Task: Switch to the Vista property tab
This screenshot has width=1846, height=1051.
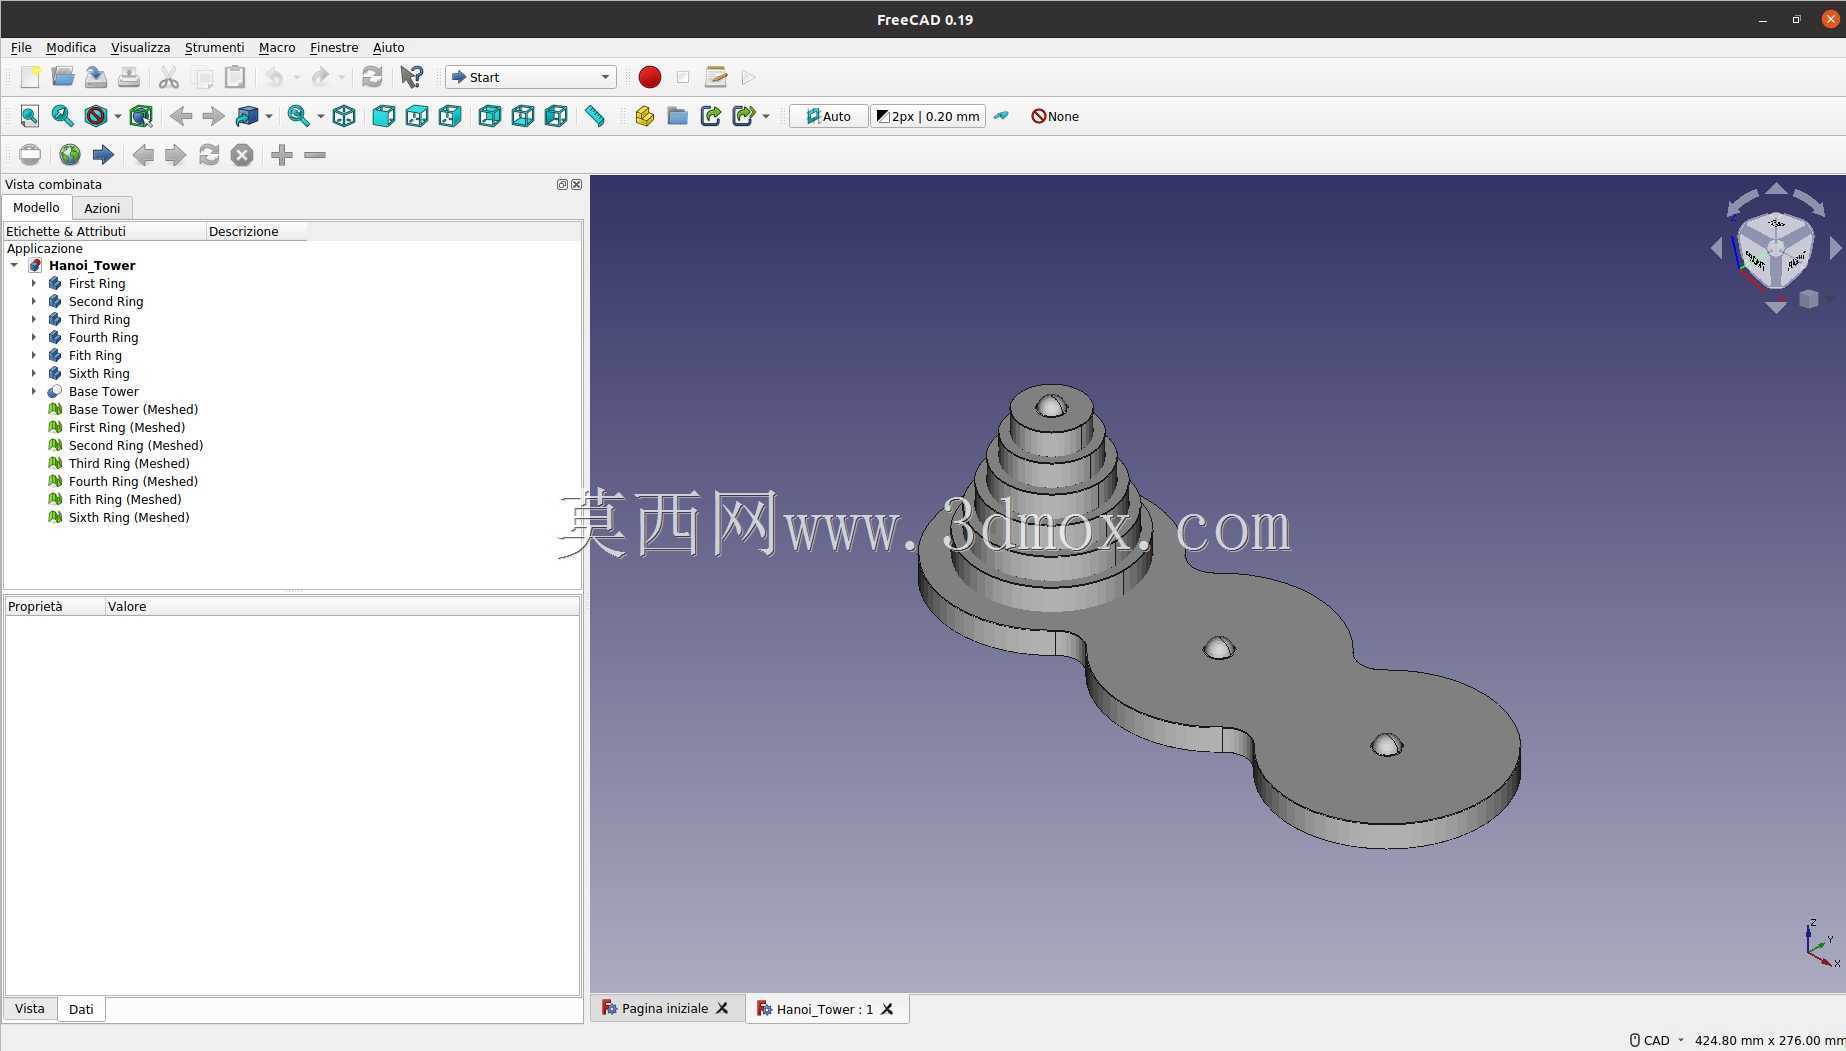Action: click(x=30, y=1008)
